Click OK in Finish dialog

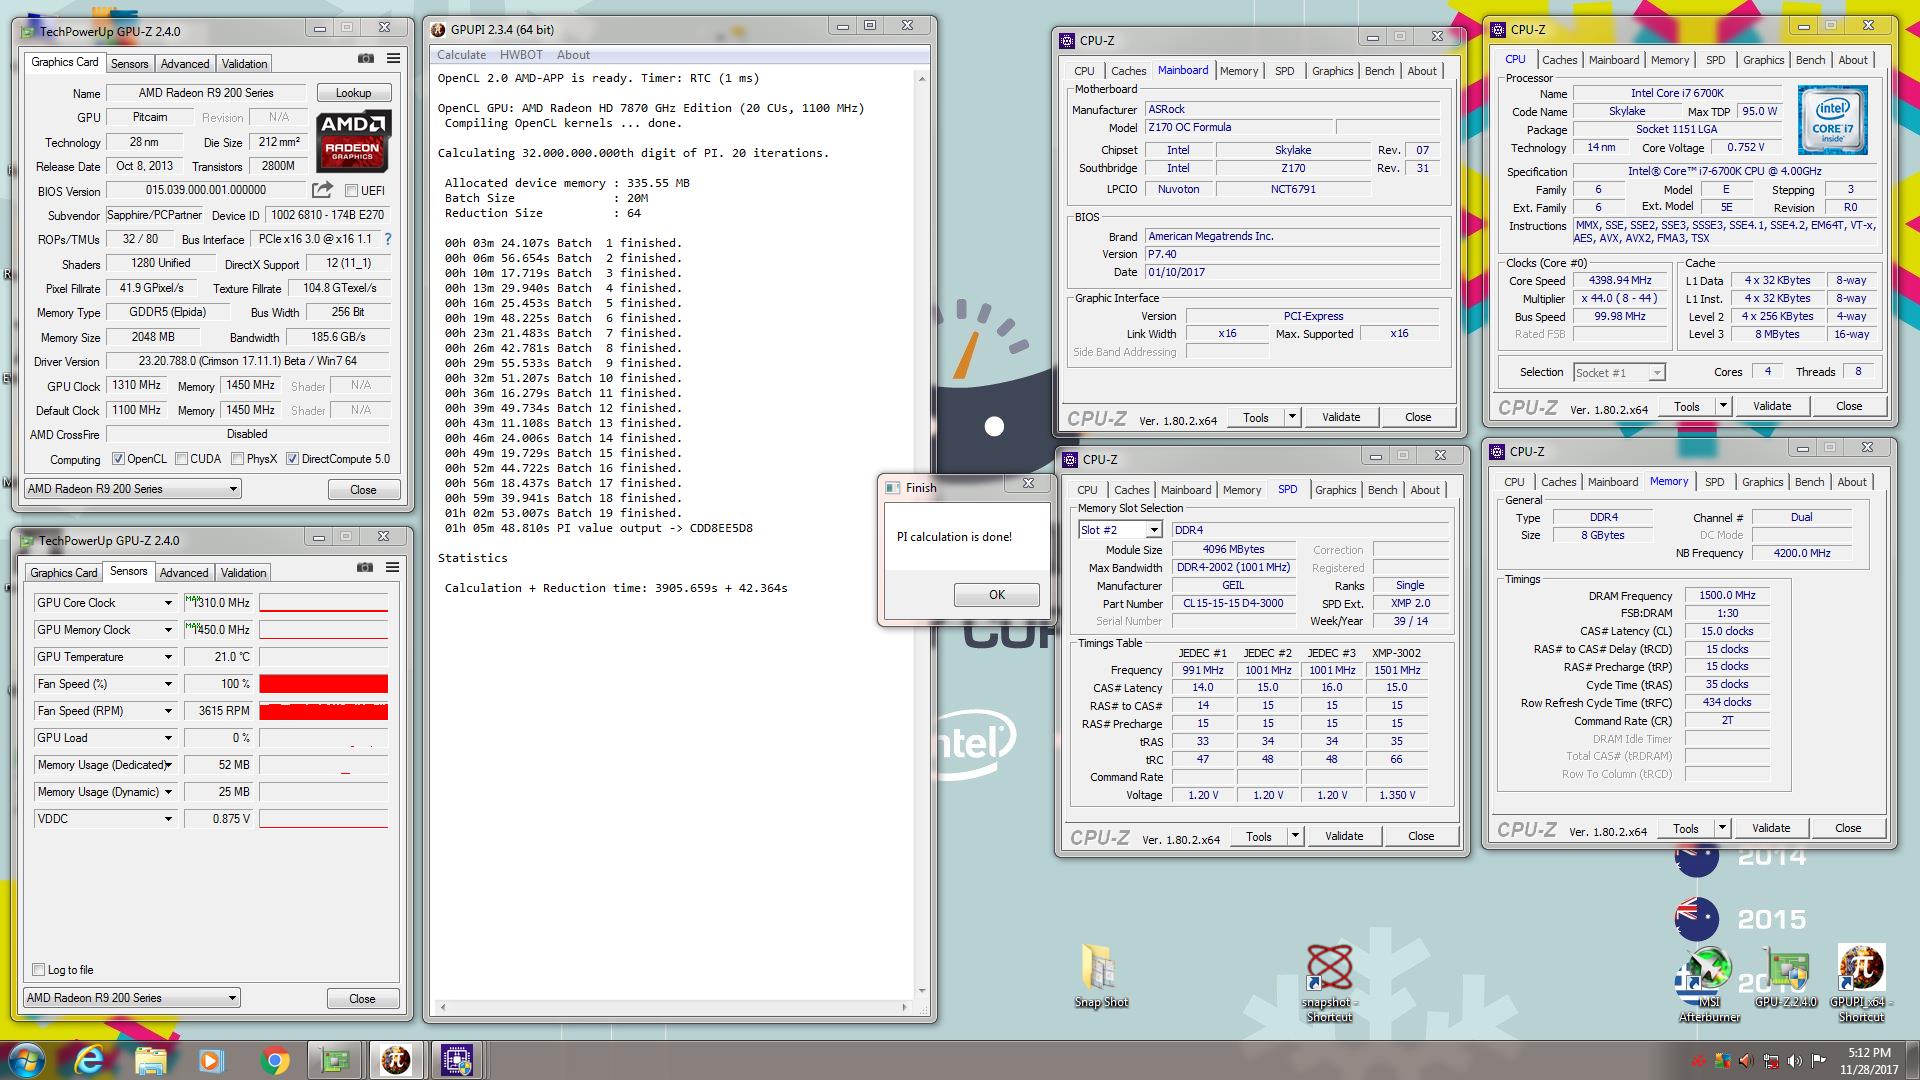tap(996, 595)
